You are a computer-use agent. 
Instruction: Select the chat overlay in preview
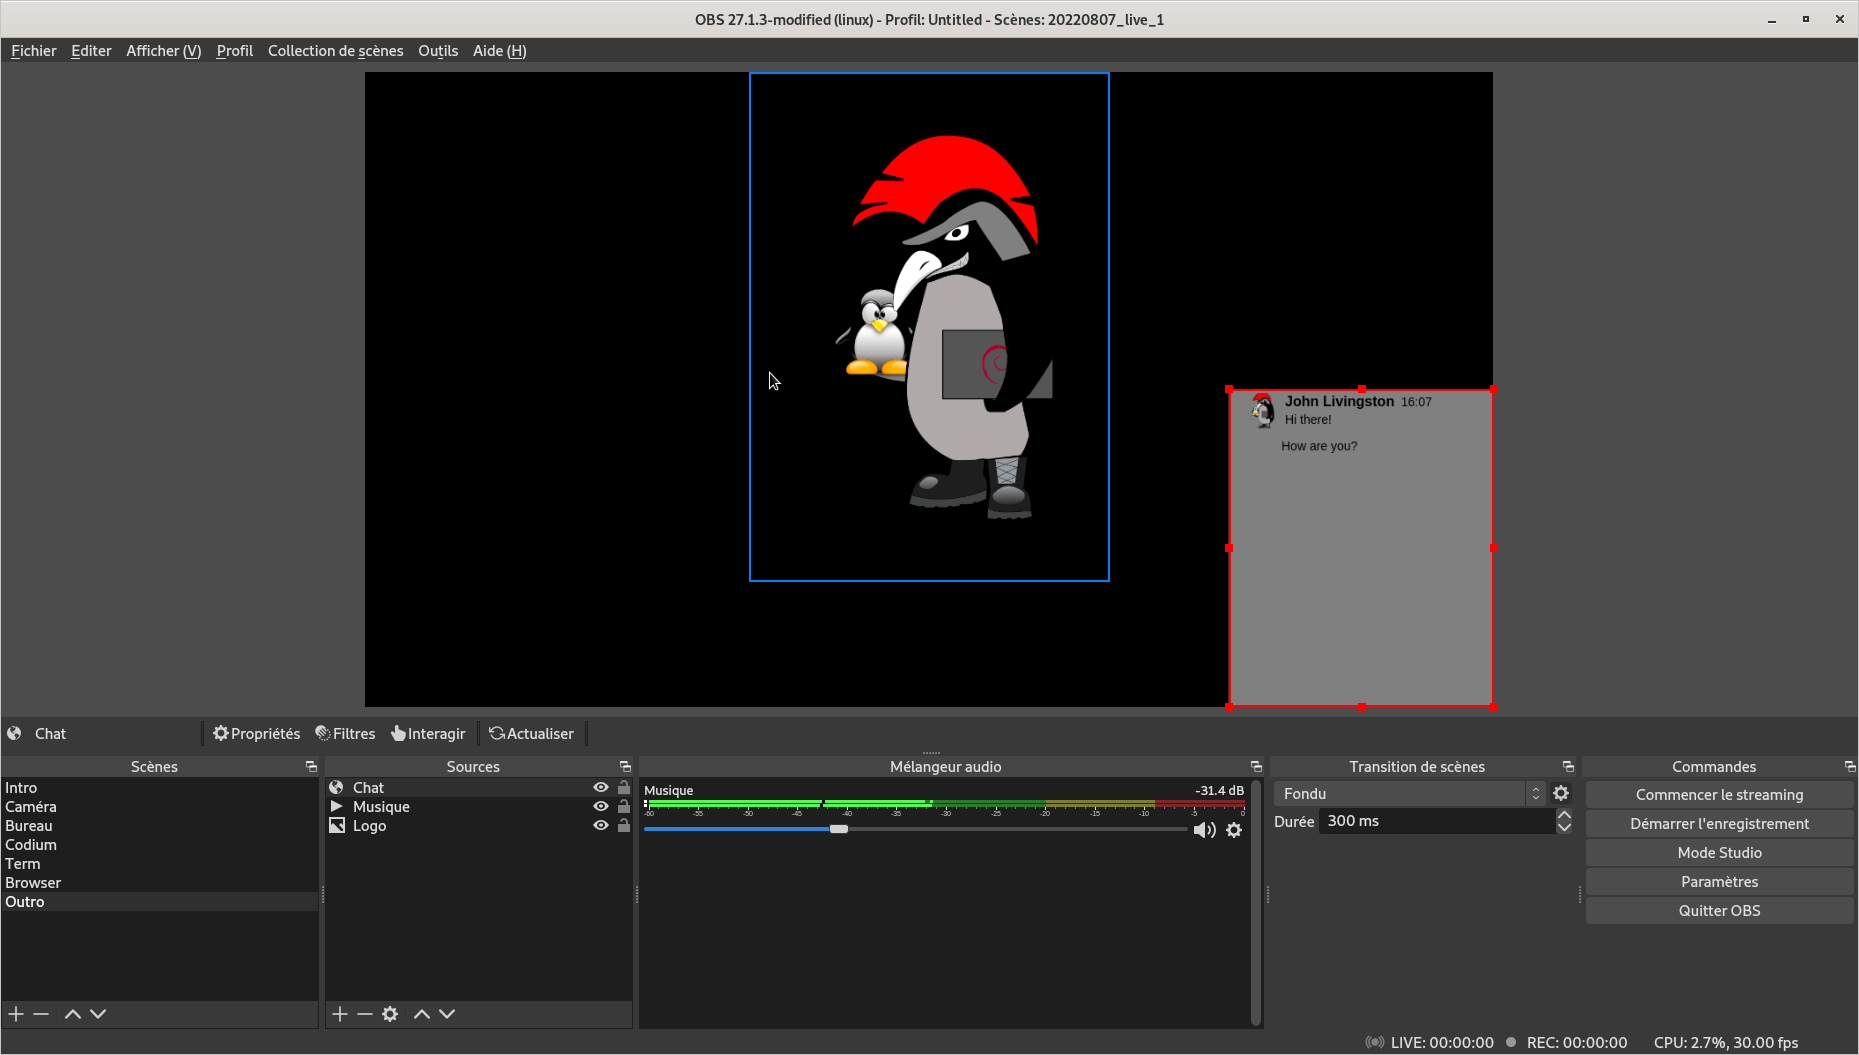(x=1361, y=548)
